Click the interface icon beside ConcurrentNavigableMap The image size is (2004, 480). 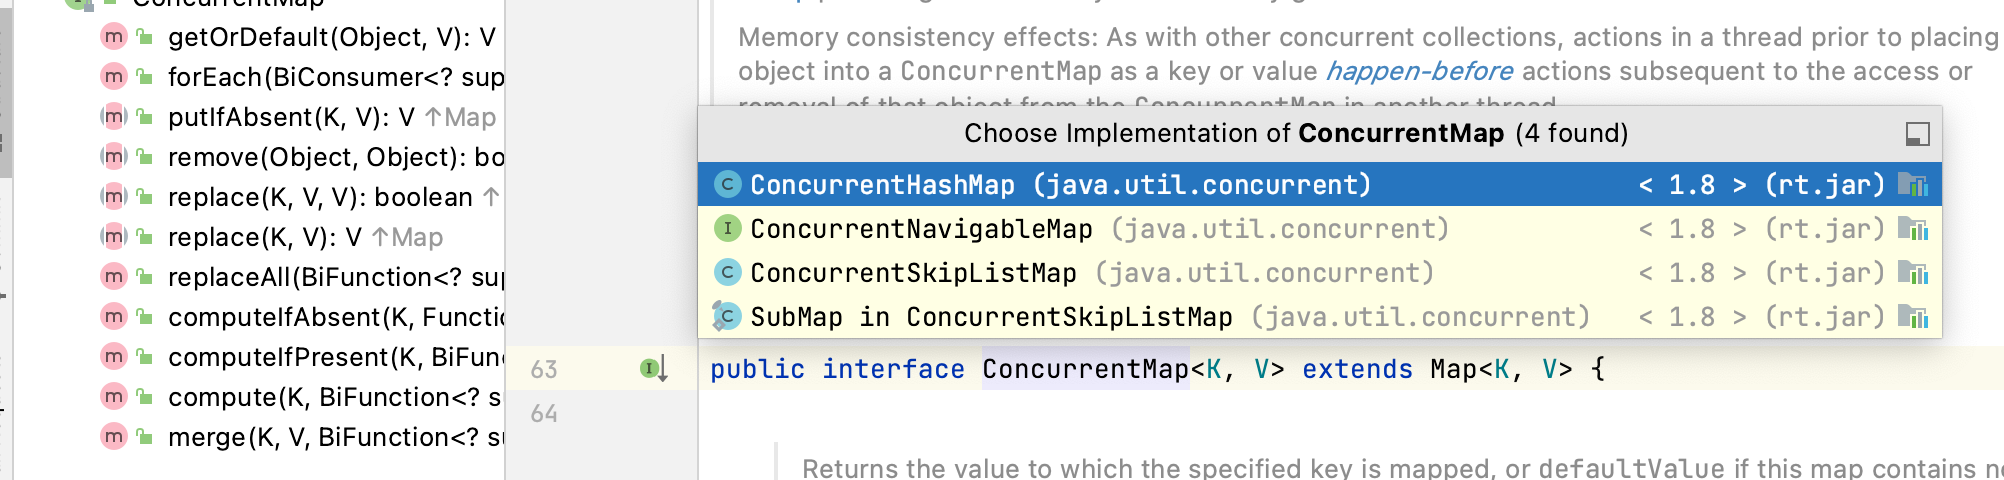tap(727, 229)
